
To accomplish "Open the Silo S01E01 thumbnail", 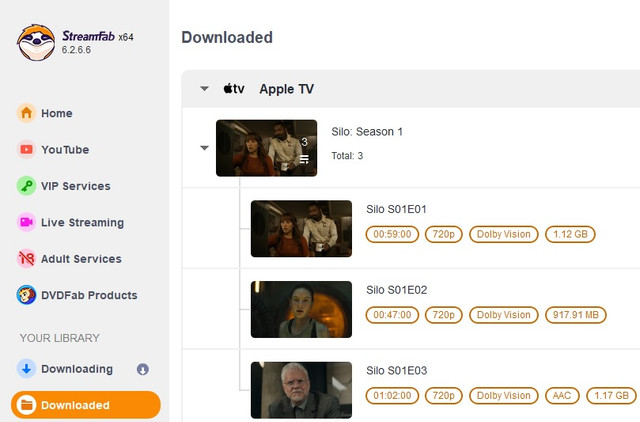I will point(301,229).
